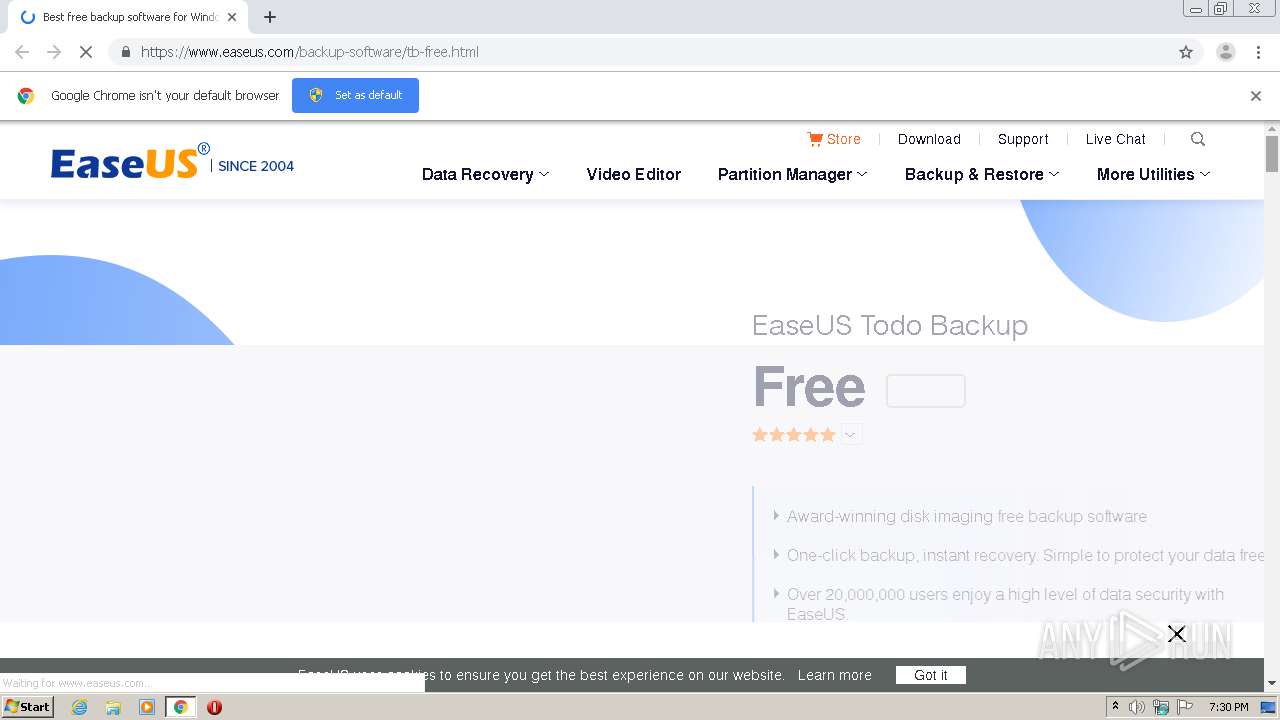Close the overlay with X near bottom right
Viewport: 1280px width, 720px height.
(x=1177, y=633)
